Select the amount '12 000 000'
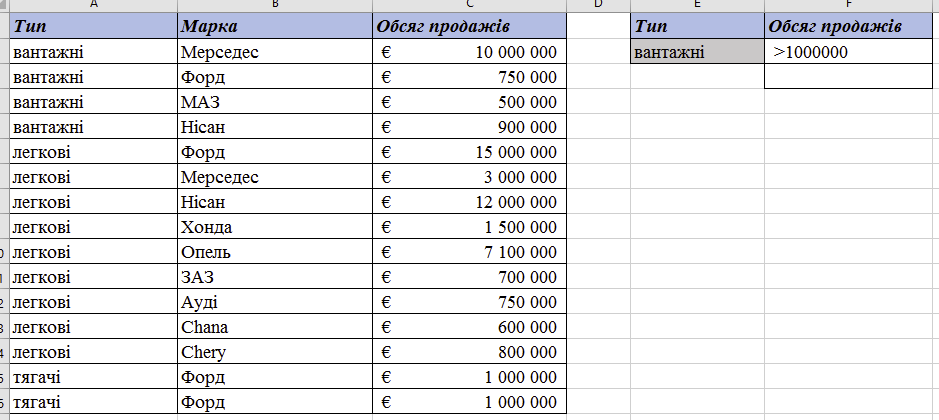Image resolution: width=939 pixels, height=420 pixels. tap(469, 202)
